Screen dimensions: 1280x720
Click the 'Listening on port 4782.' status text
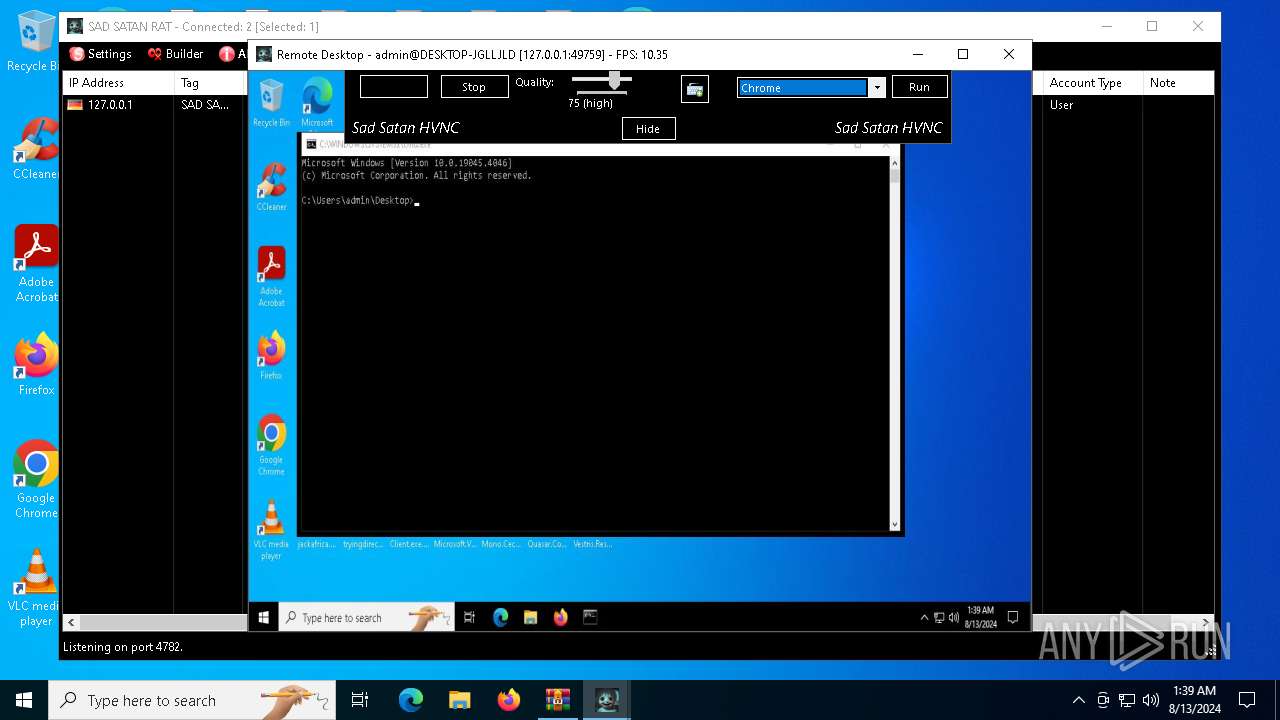point(123,647)
